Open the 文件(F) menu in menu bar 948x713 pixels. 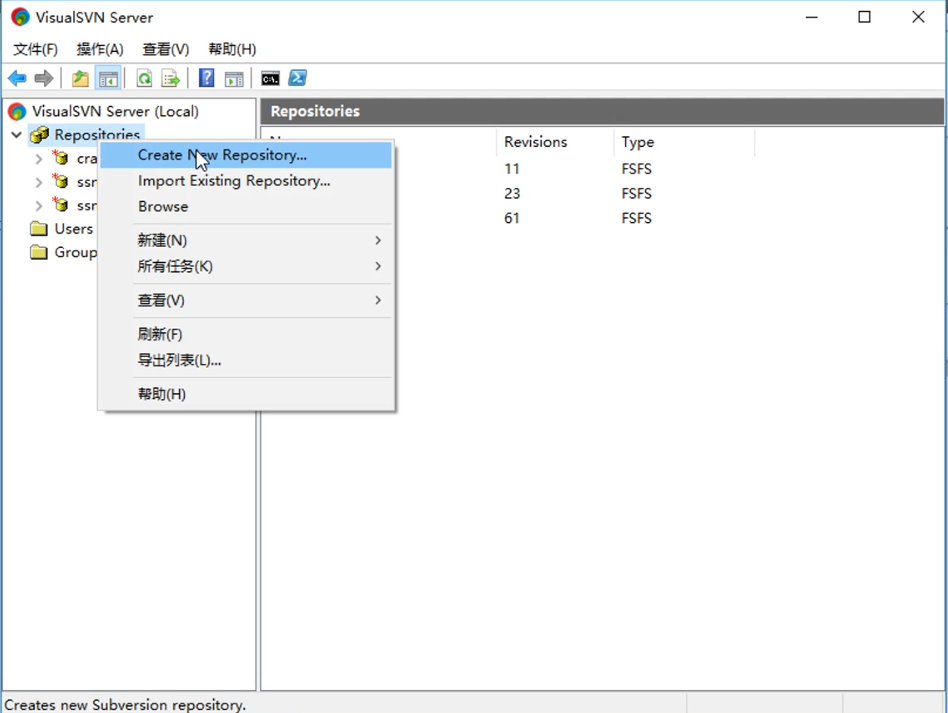[x=36, y=49]
